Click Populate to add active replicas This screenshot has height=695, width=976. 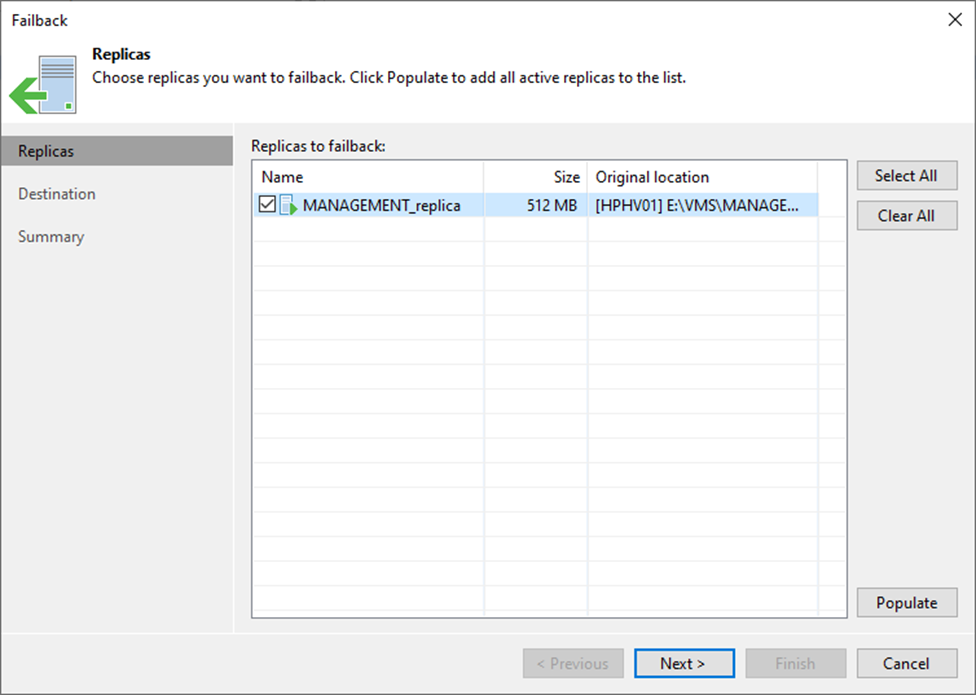tap(907, 603)
